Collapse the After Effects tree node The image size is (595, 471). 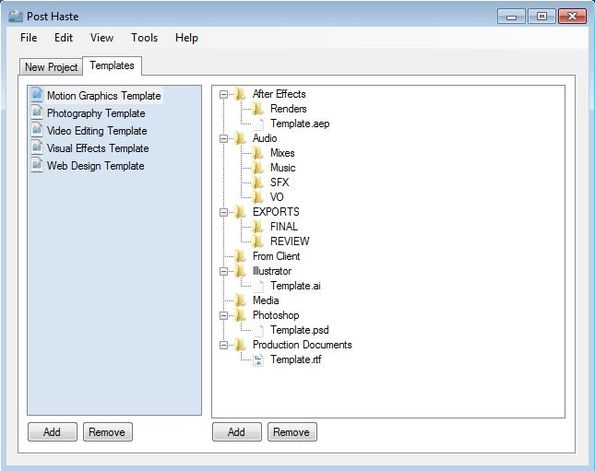pos(224,94)
